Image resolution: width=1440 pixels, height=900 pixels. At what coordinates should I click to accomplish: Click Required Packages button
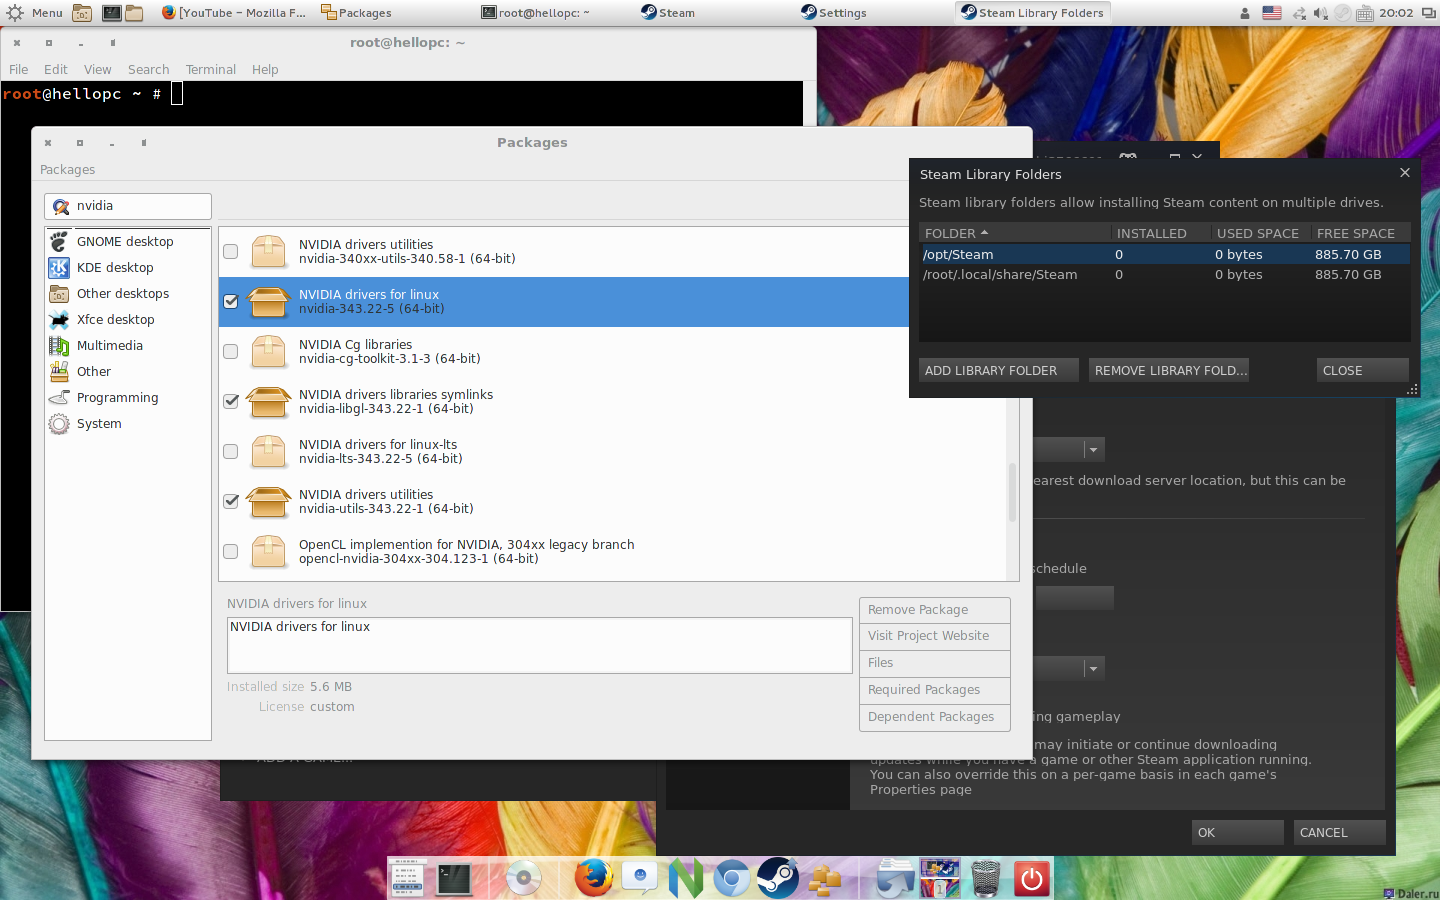point(935,690)
